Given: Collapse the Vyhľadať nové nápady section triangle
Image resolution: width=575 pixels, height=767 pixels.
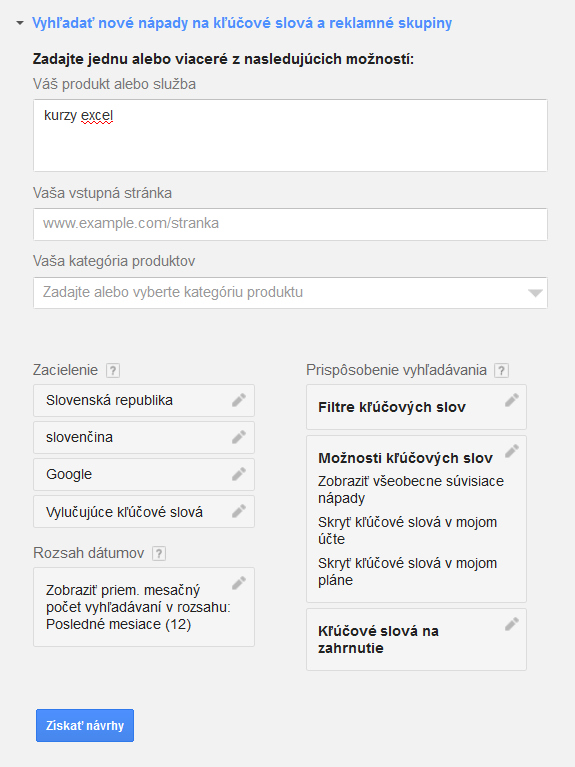Looking at the screenshot, I should 20,23.
